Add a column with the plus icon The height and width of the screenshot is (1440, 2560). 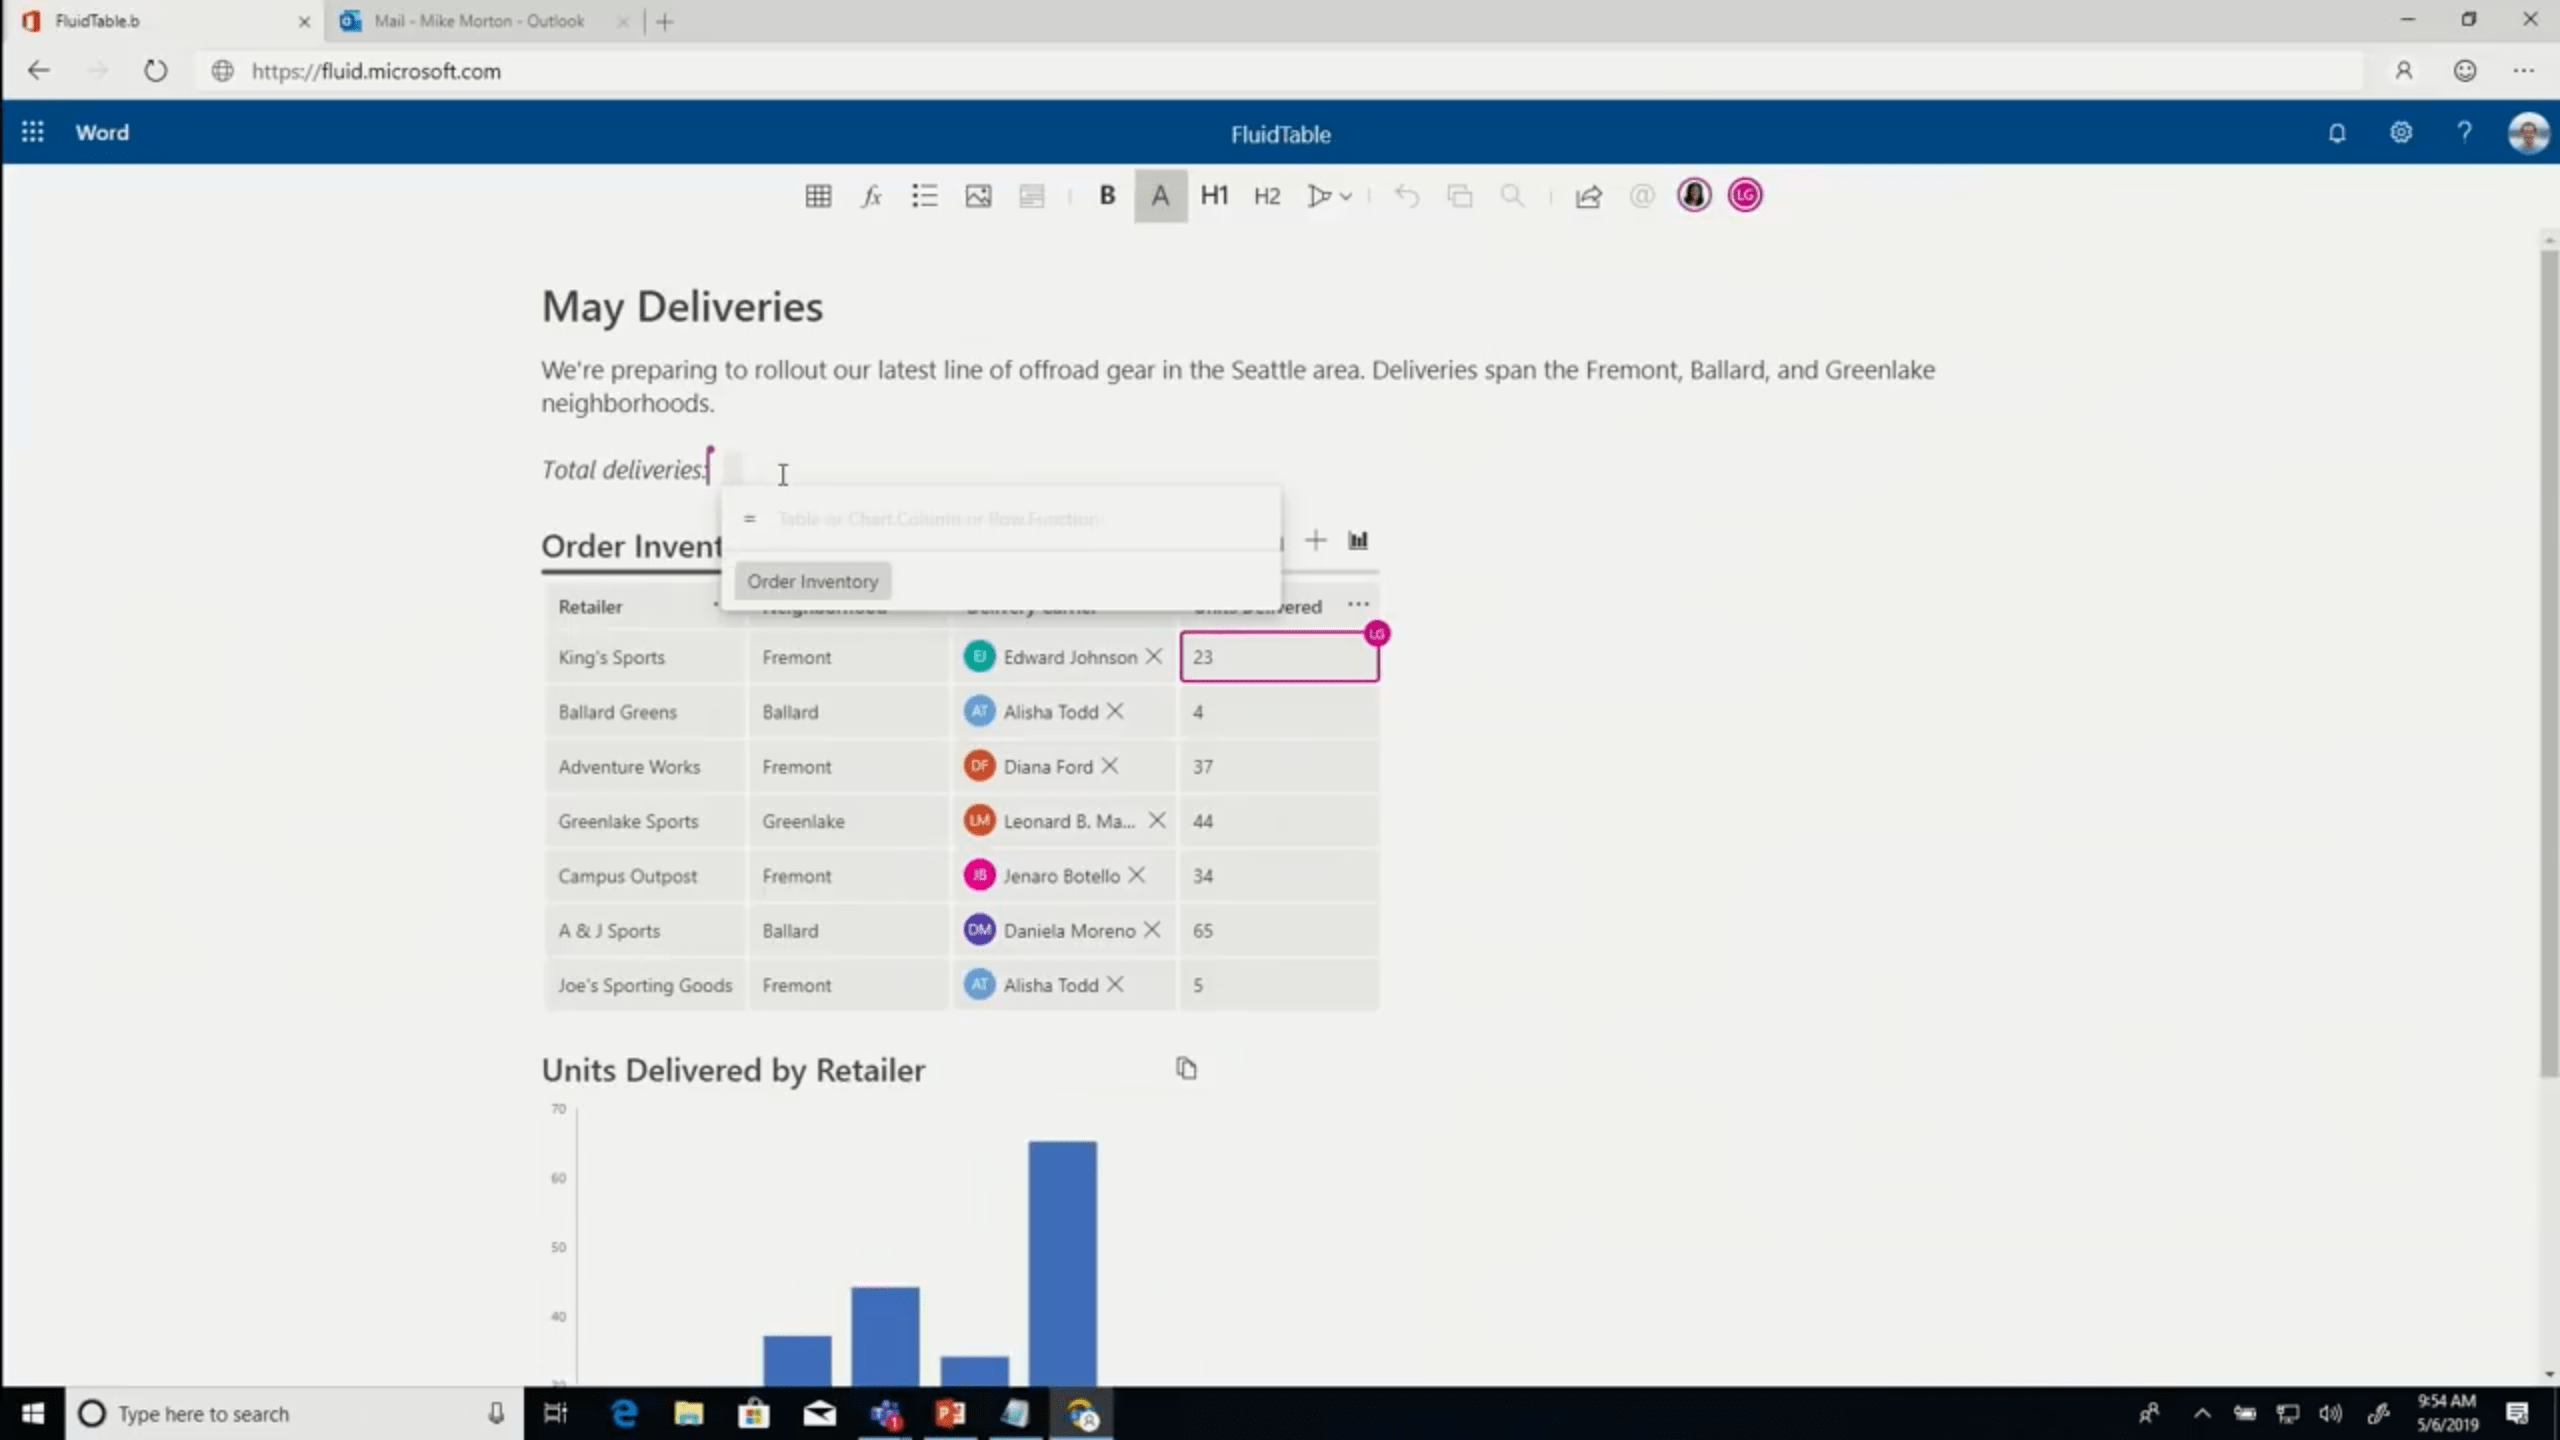[1315, 541]
